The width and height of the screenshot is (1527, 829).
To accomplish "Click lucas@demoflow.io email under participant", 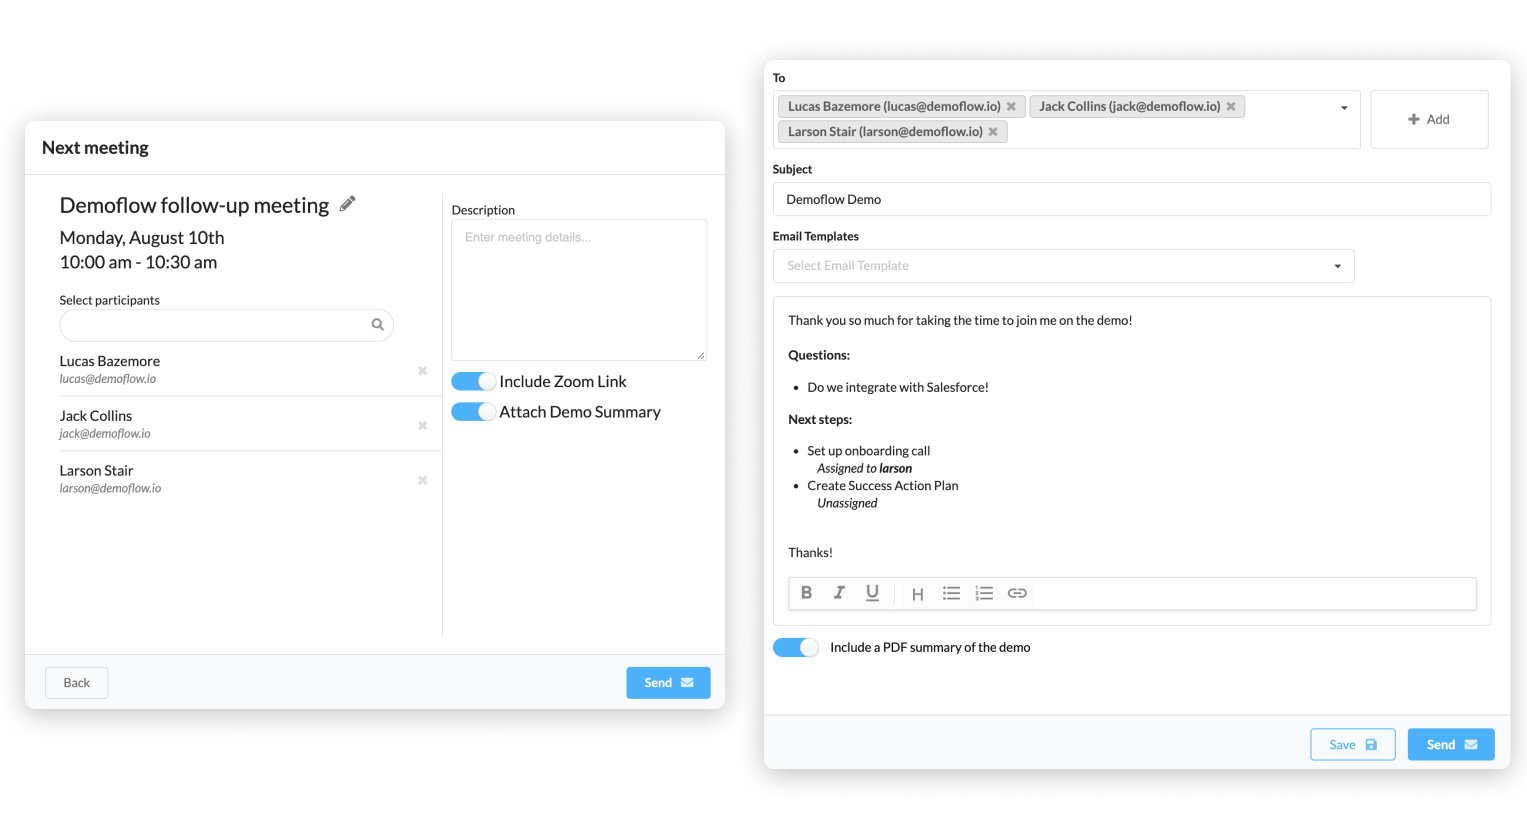I will pyautogui.click(x=108, y=379).
